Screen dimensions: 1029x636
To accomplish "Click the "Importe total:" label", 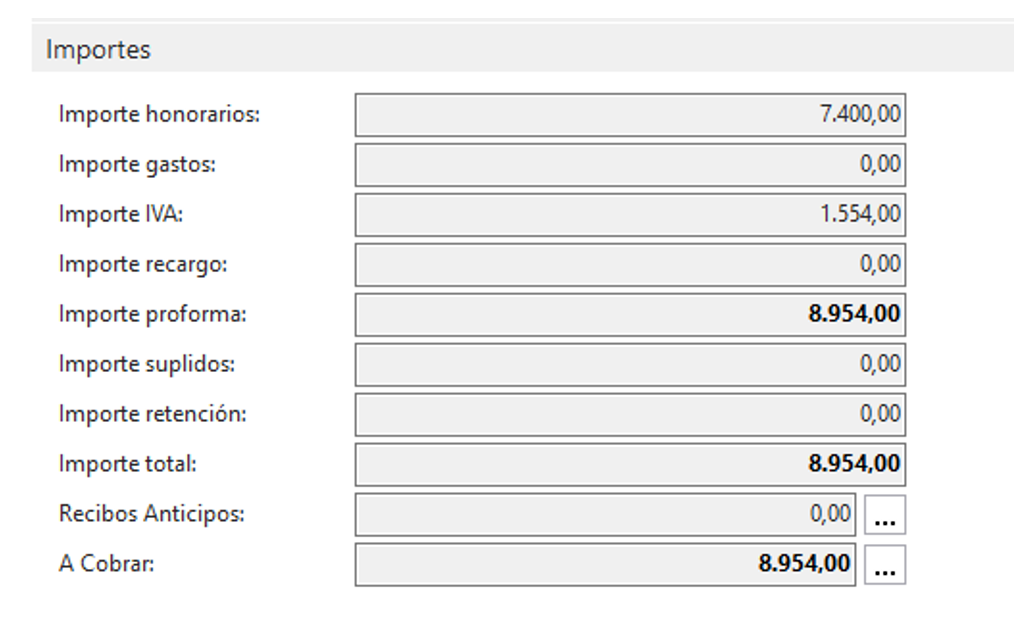I will pos(127,465).
